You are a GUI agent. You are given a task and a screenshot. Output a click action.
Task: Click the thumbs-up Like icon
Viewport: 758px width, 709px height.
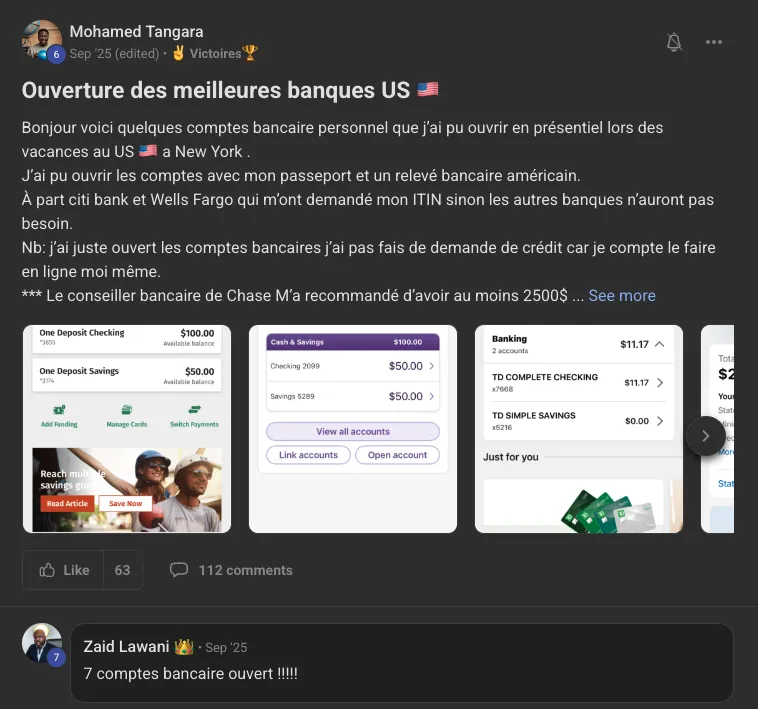[47, 570]
